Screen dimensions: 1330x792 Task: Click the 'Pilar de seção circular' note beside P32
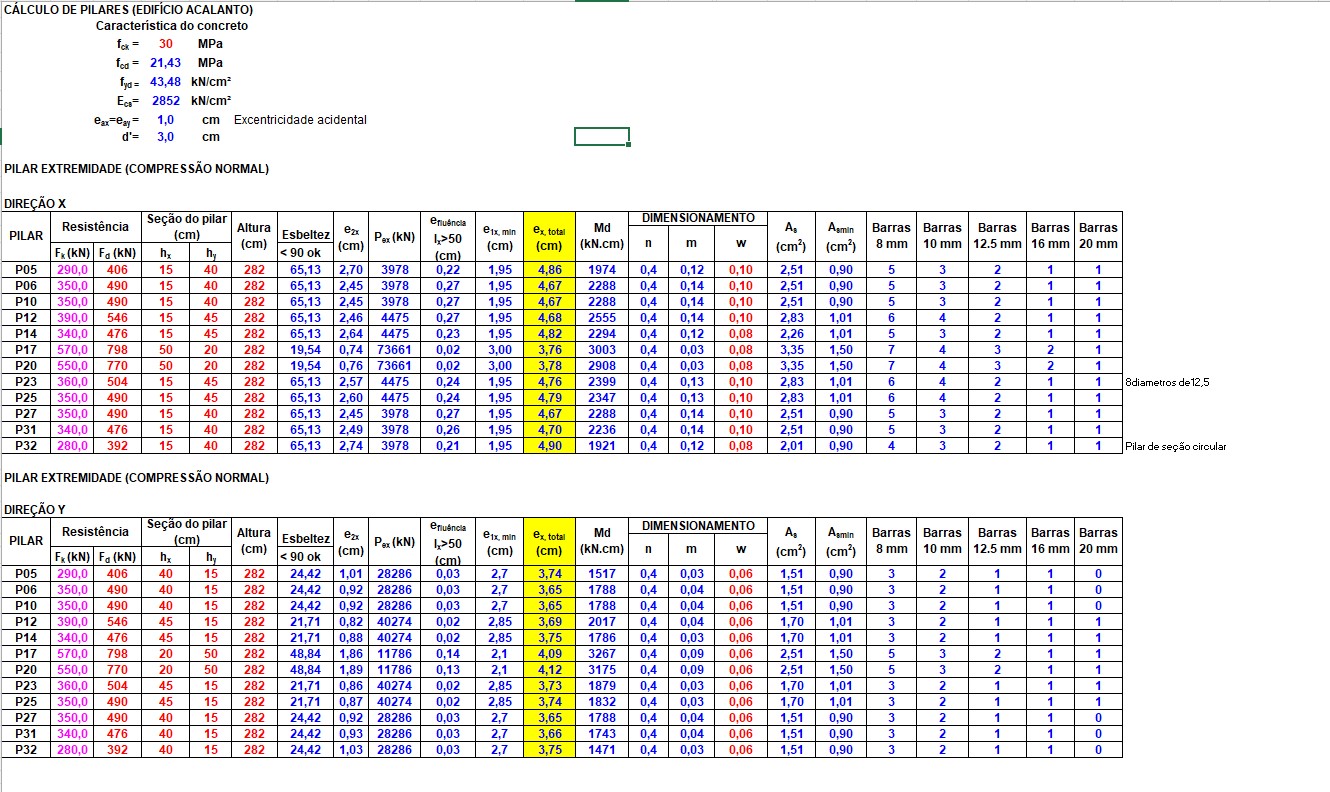point(1176,446)
